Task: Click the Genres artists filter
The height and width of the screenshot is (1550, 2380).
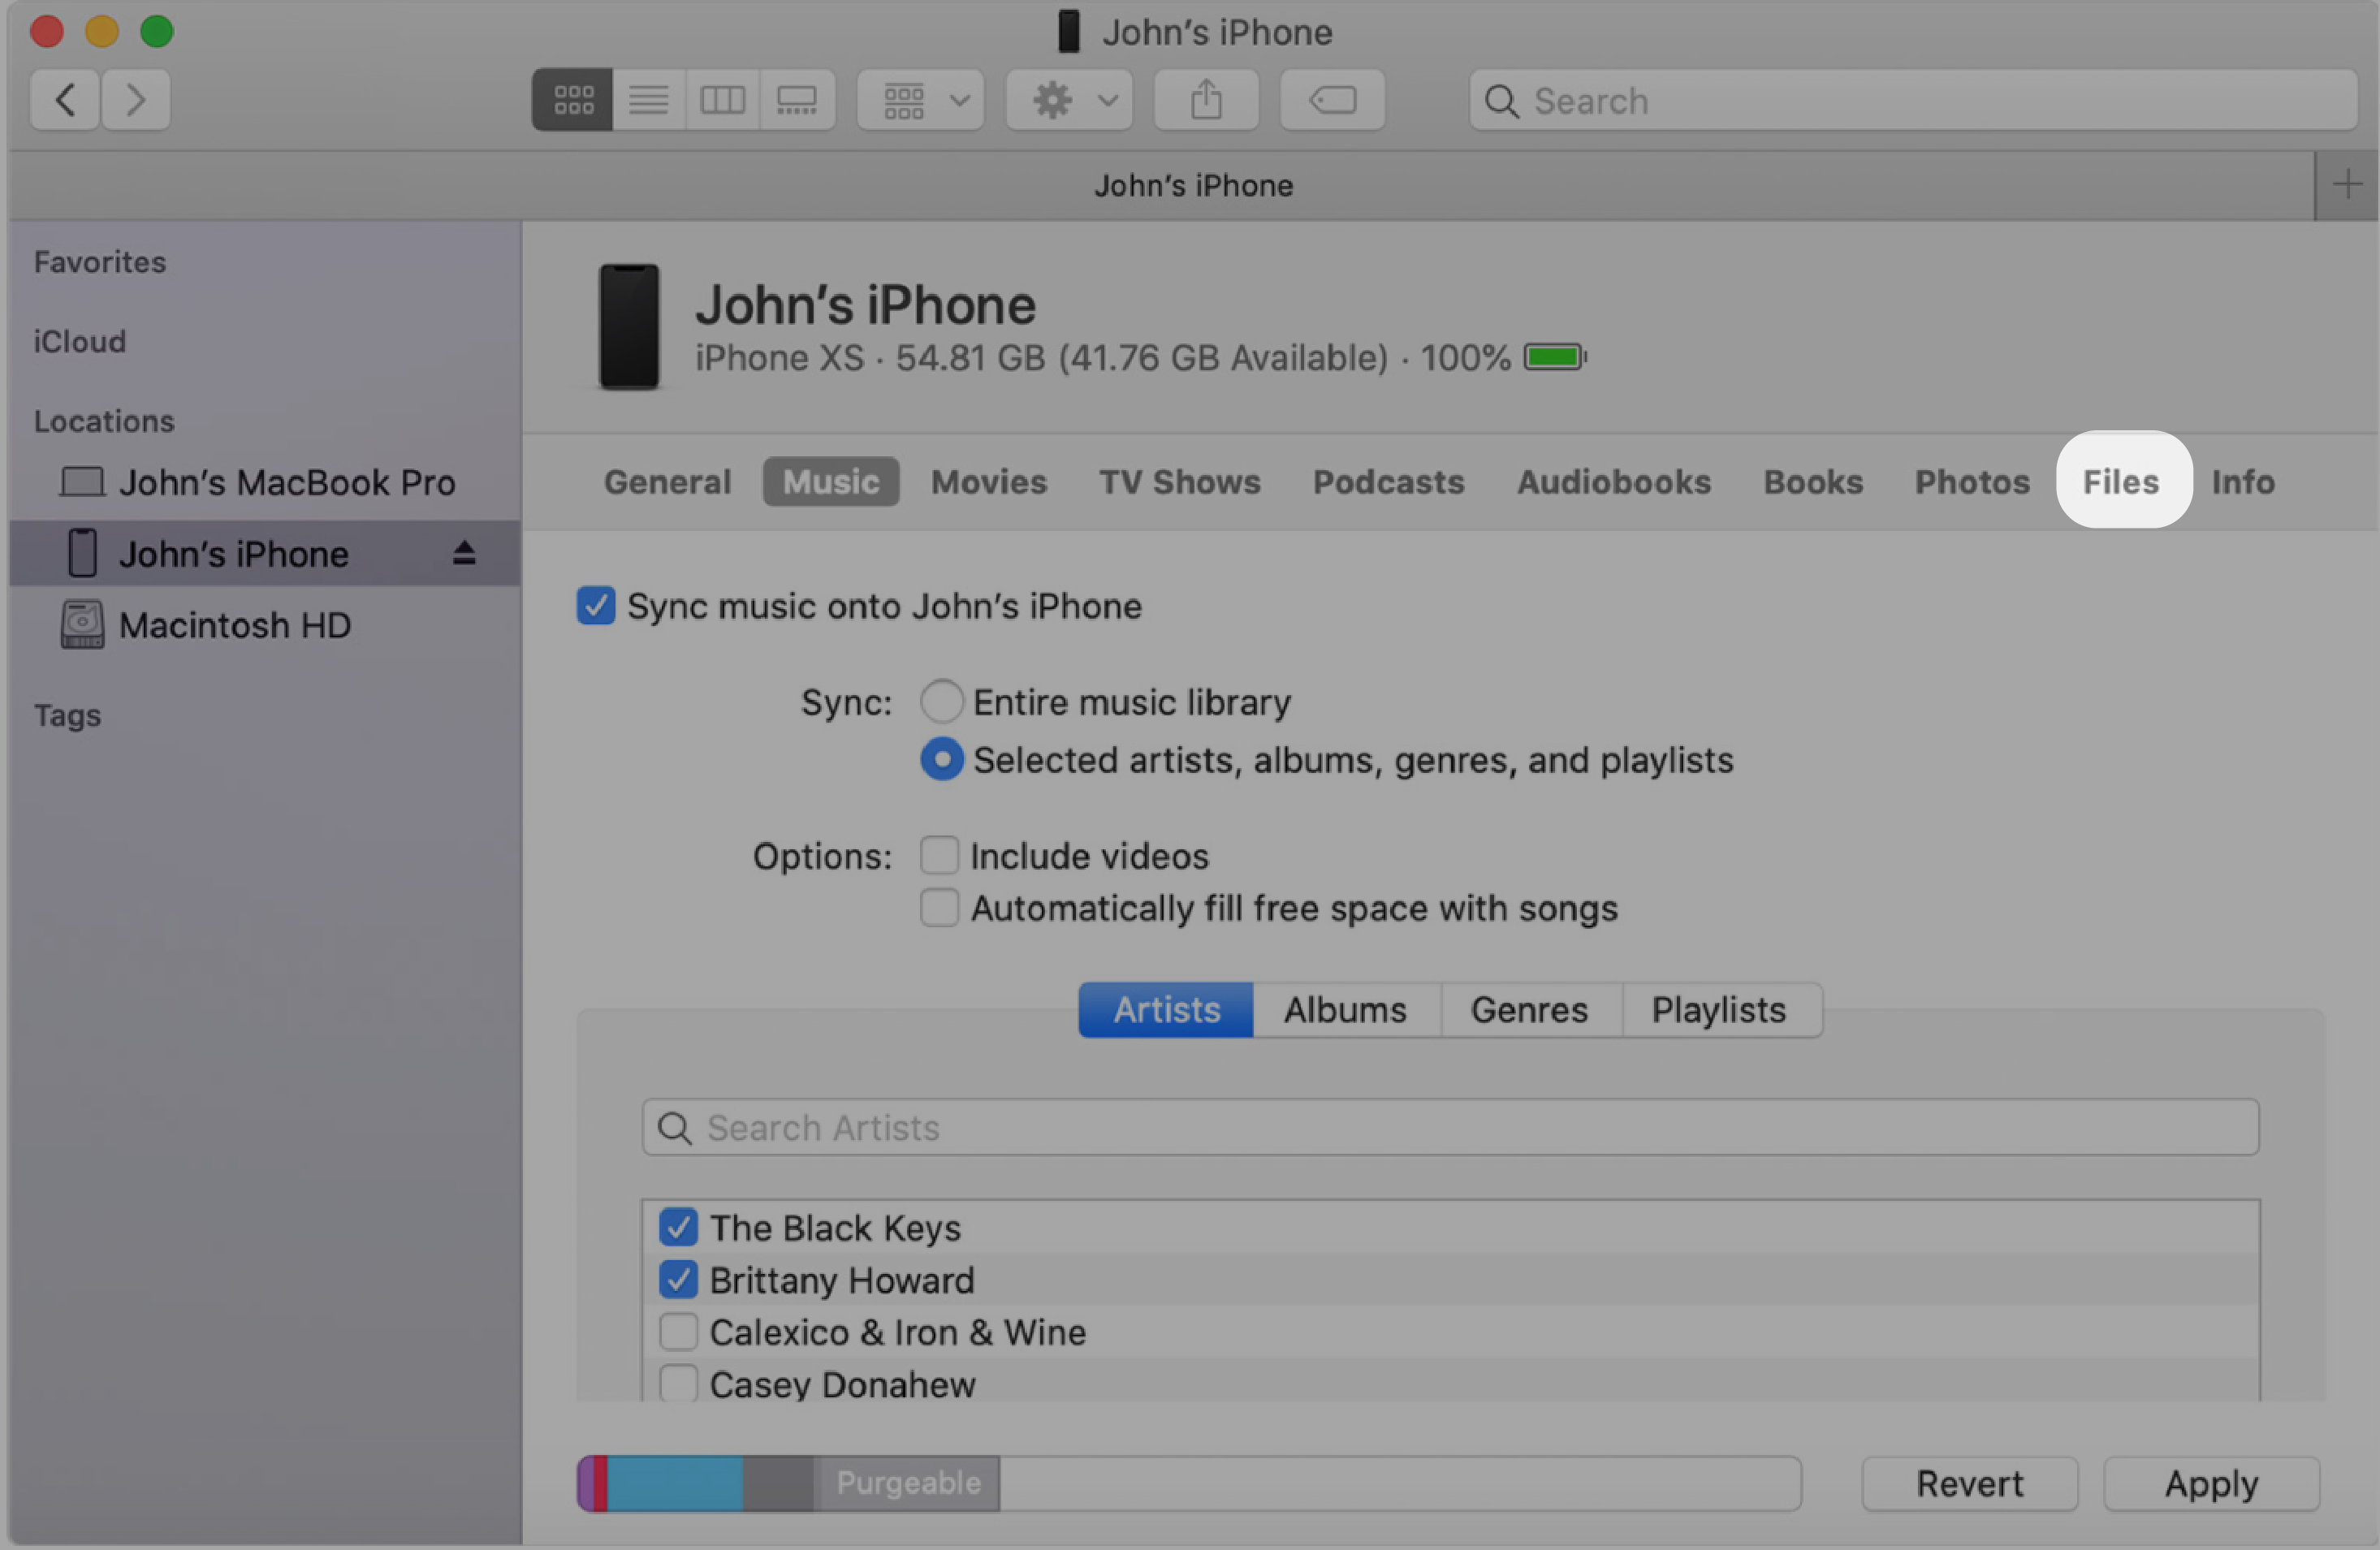Action: pos(1527,1009)
